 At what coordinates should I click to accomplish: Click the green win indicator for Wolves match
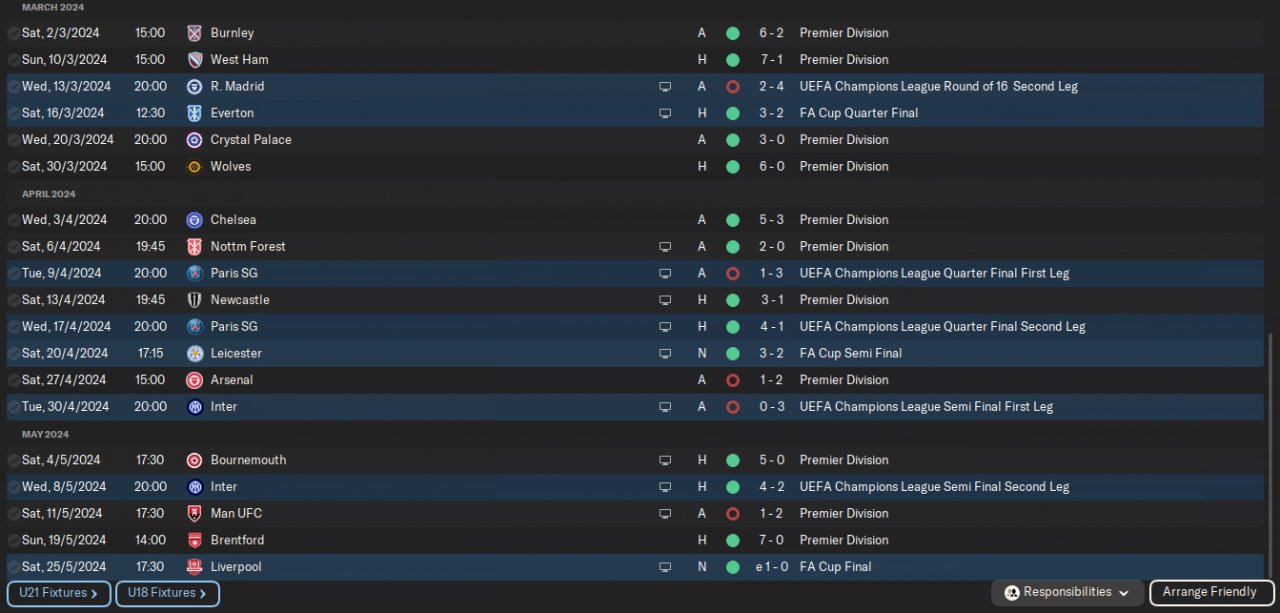tap(733, 167)
